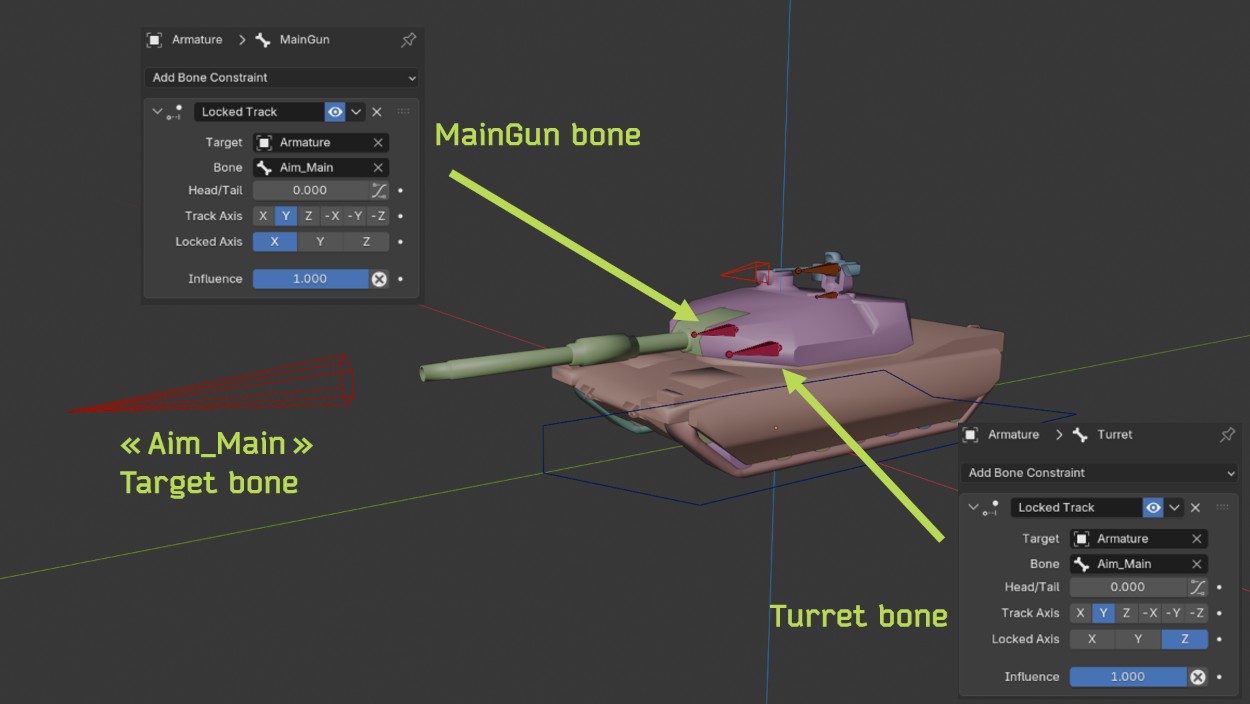Set Turret Track Axis to -Z

(x=1196, y=613)
